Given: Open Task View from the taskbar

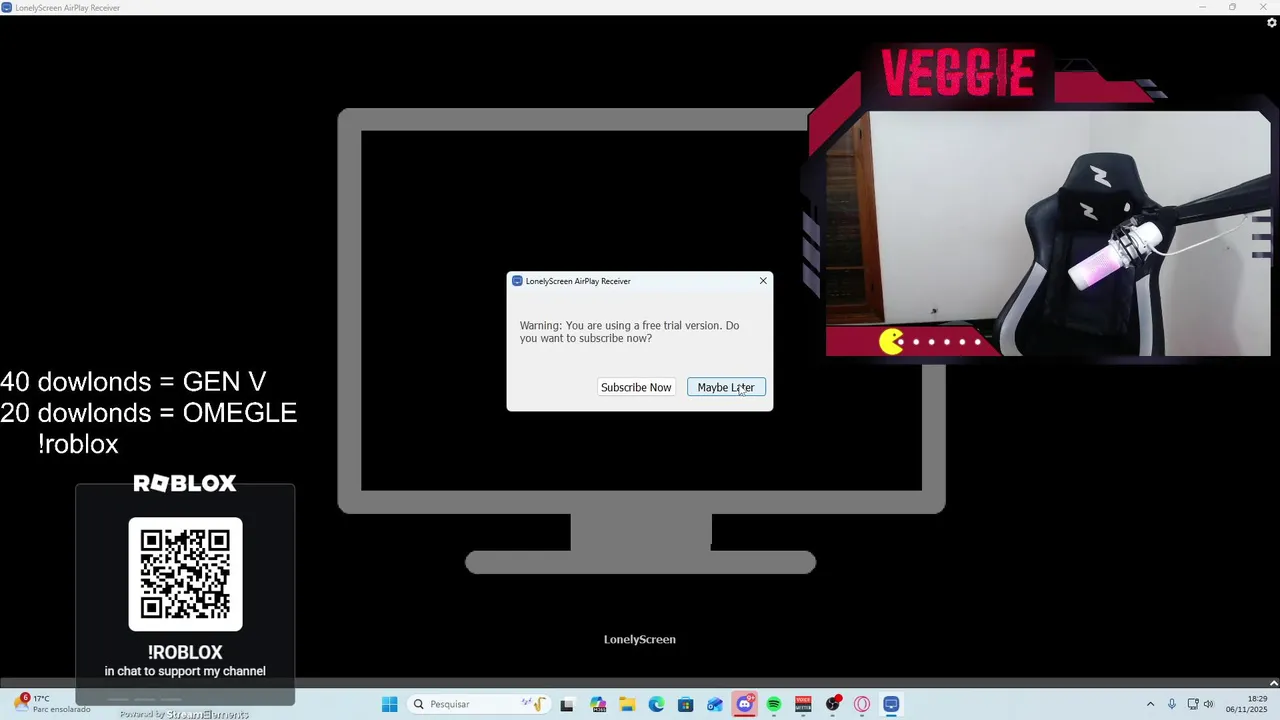Looking at the screenshot, I should pyautogui.click(x=567, y=704).
